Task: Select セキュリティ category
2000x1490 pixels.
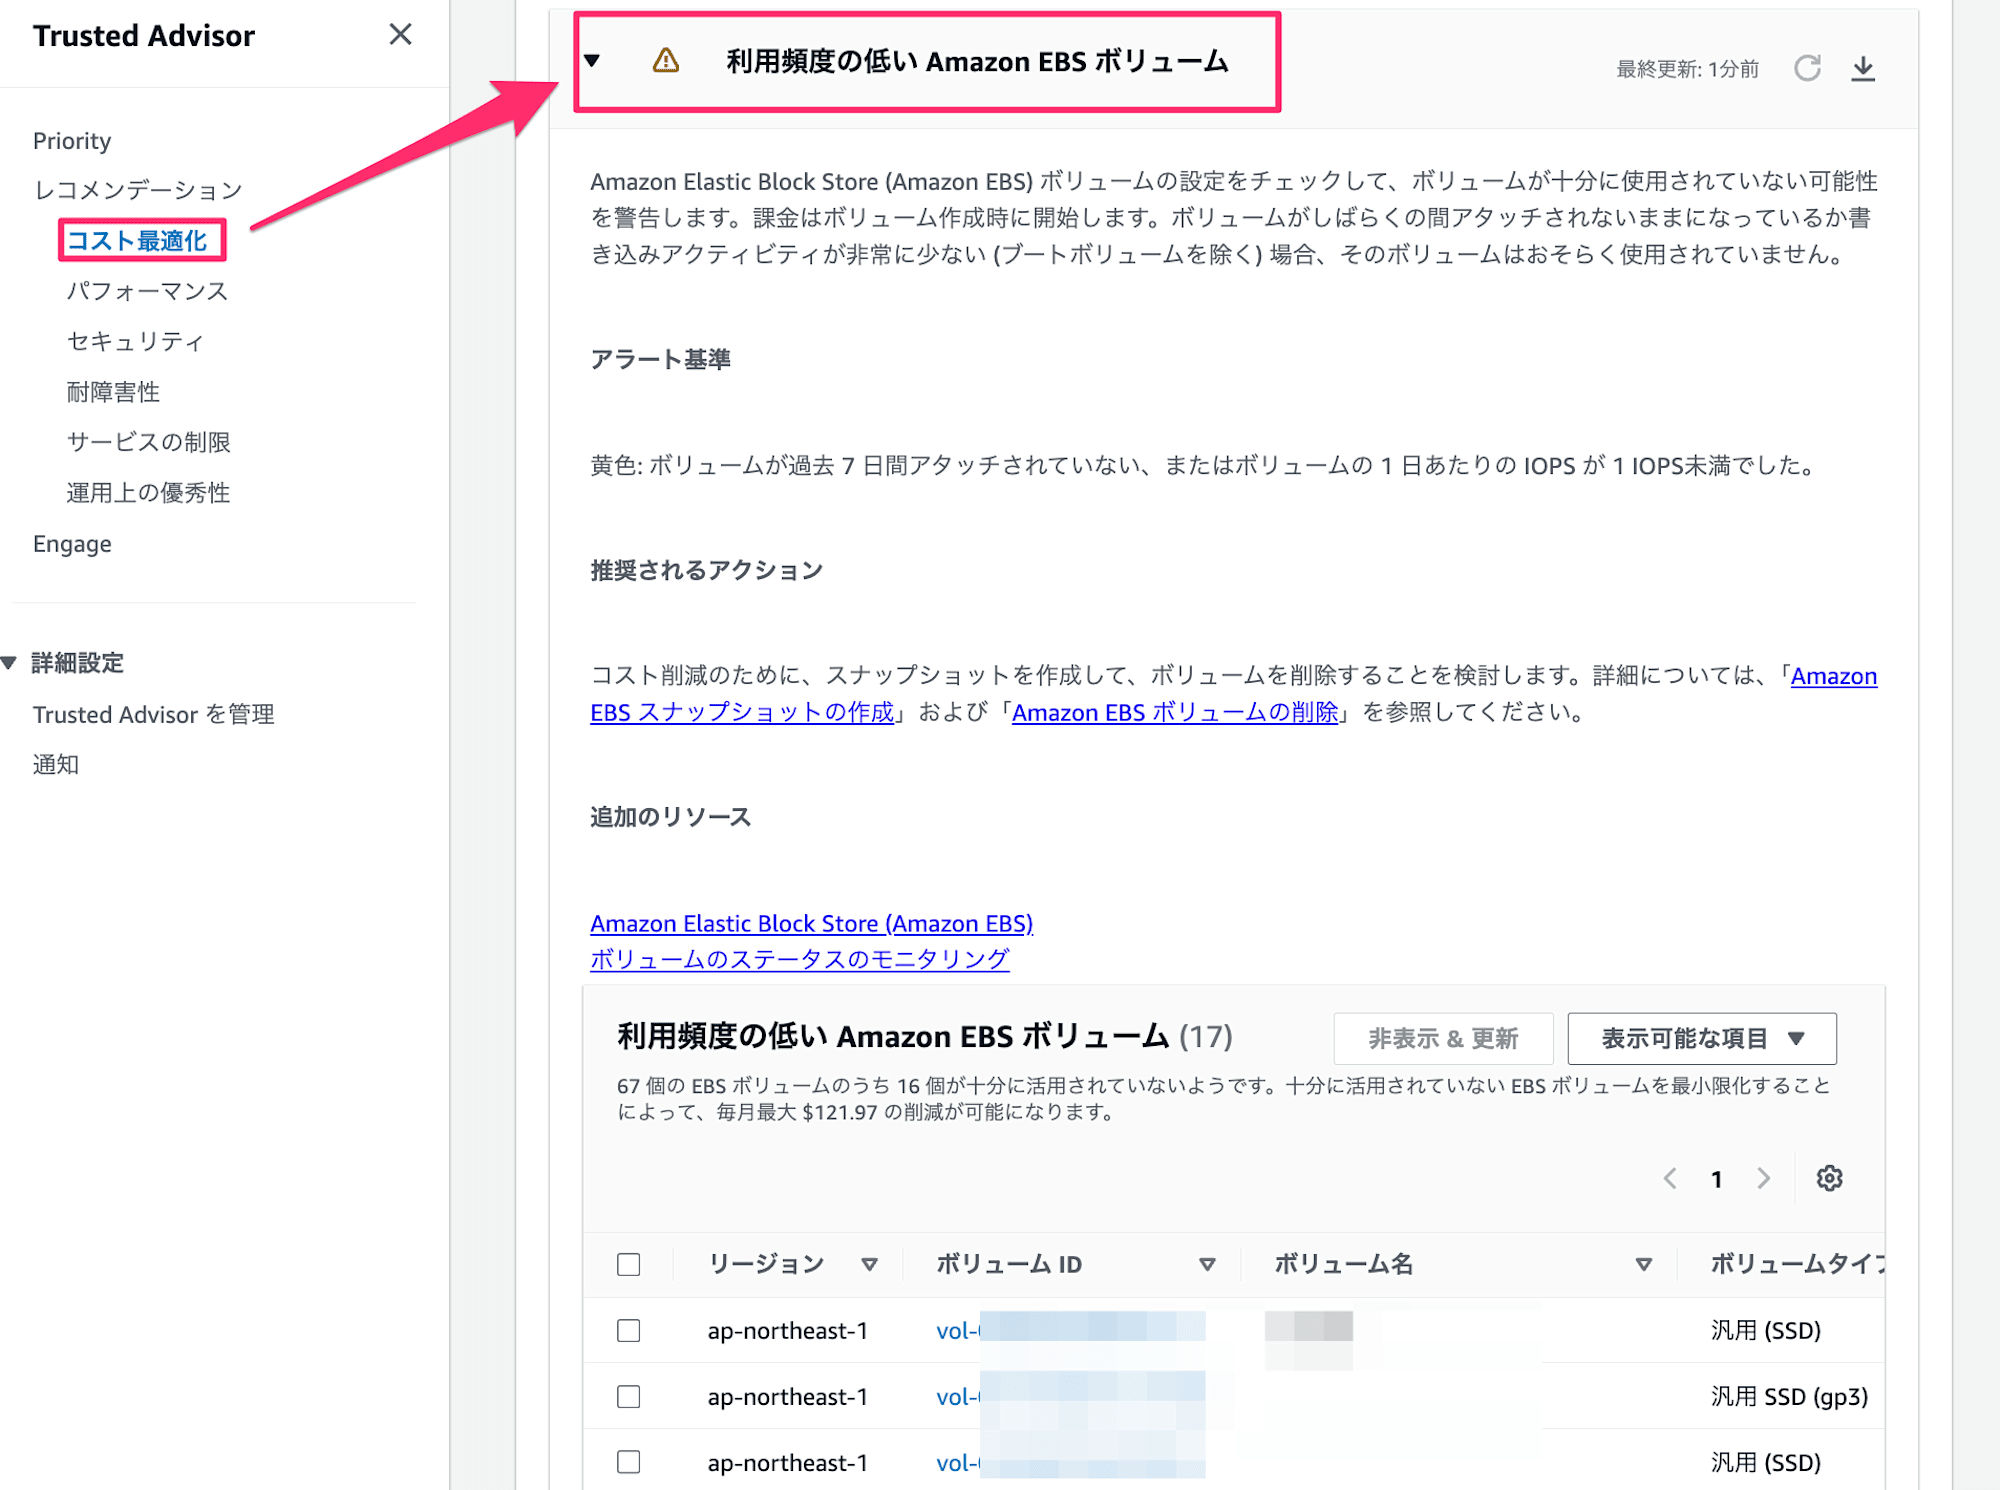Action: (x=135, y=341)
